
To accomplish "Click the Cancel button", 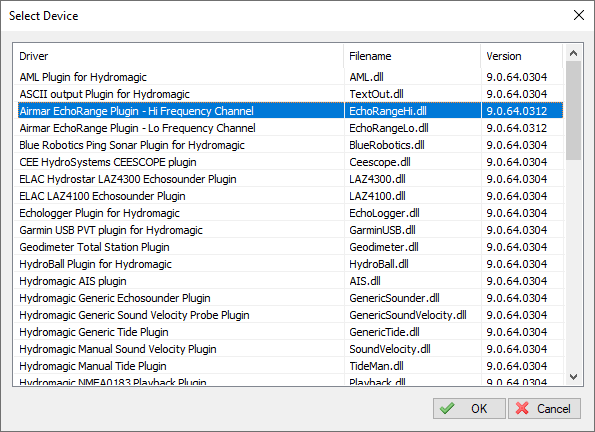I will (x=544, y=408).
